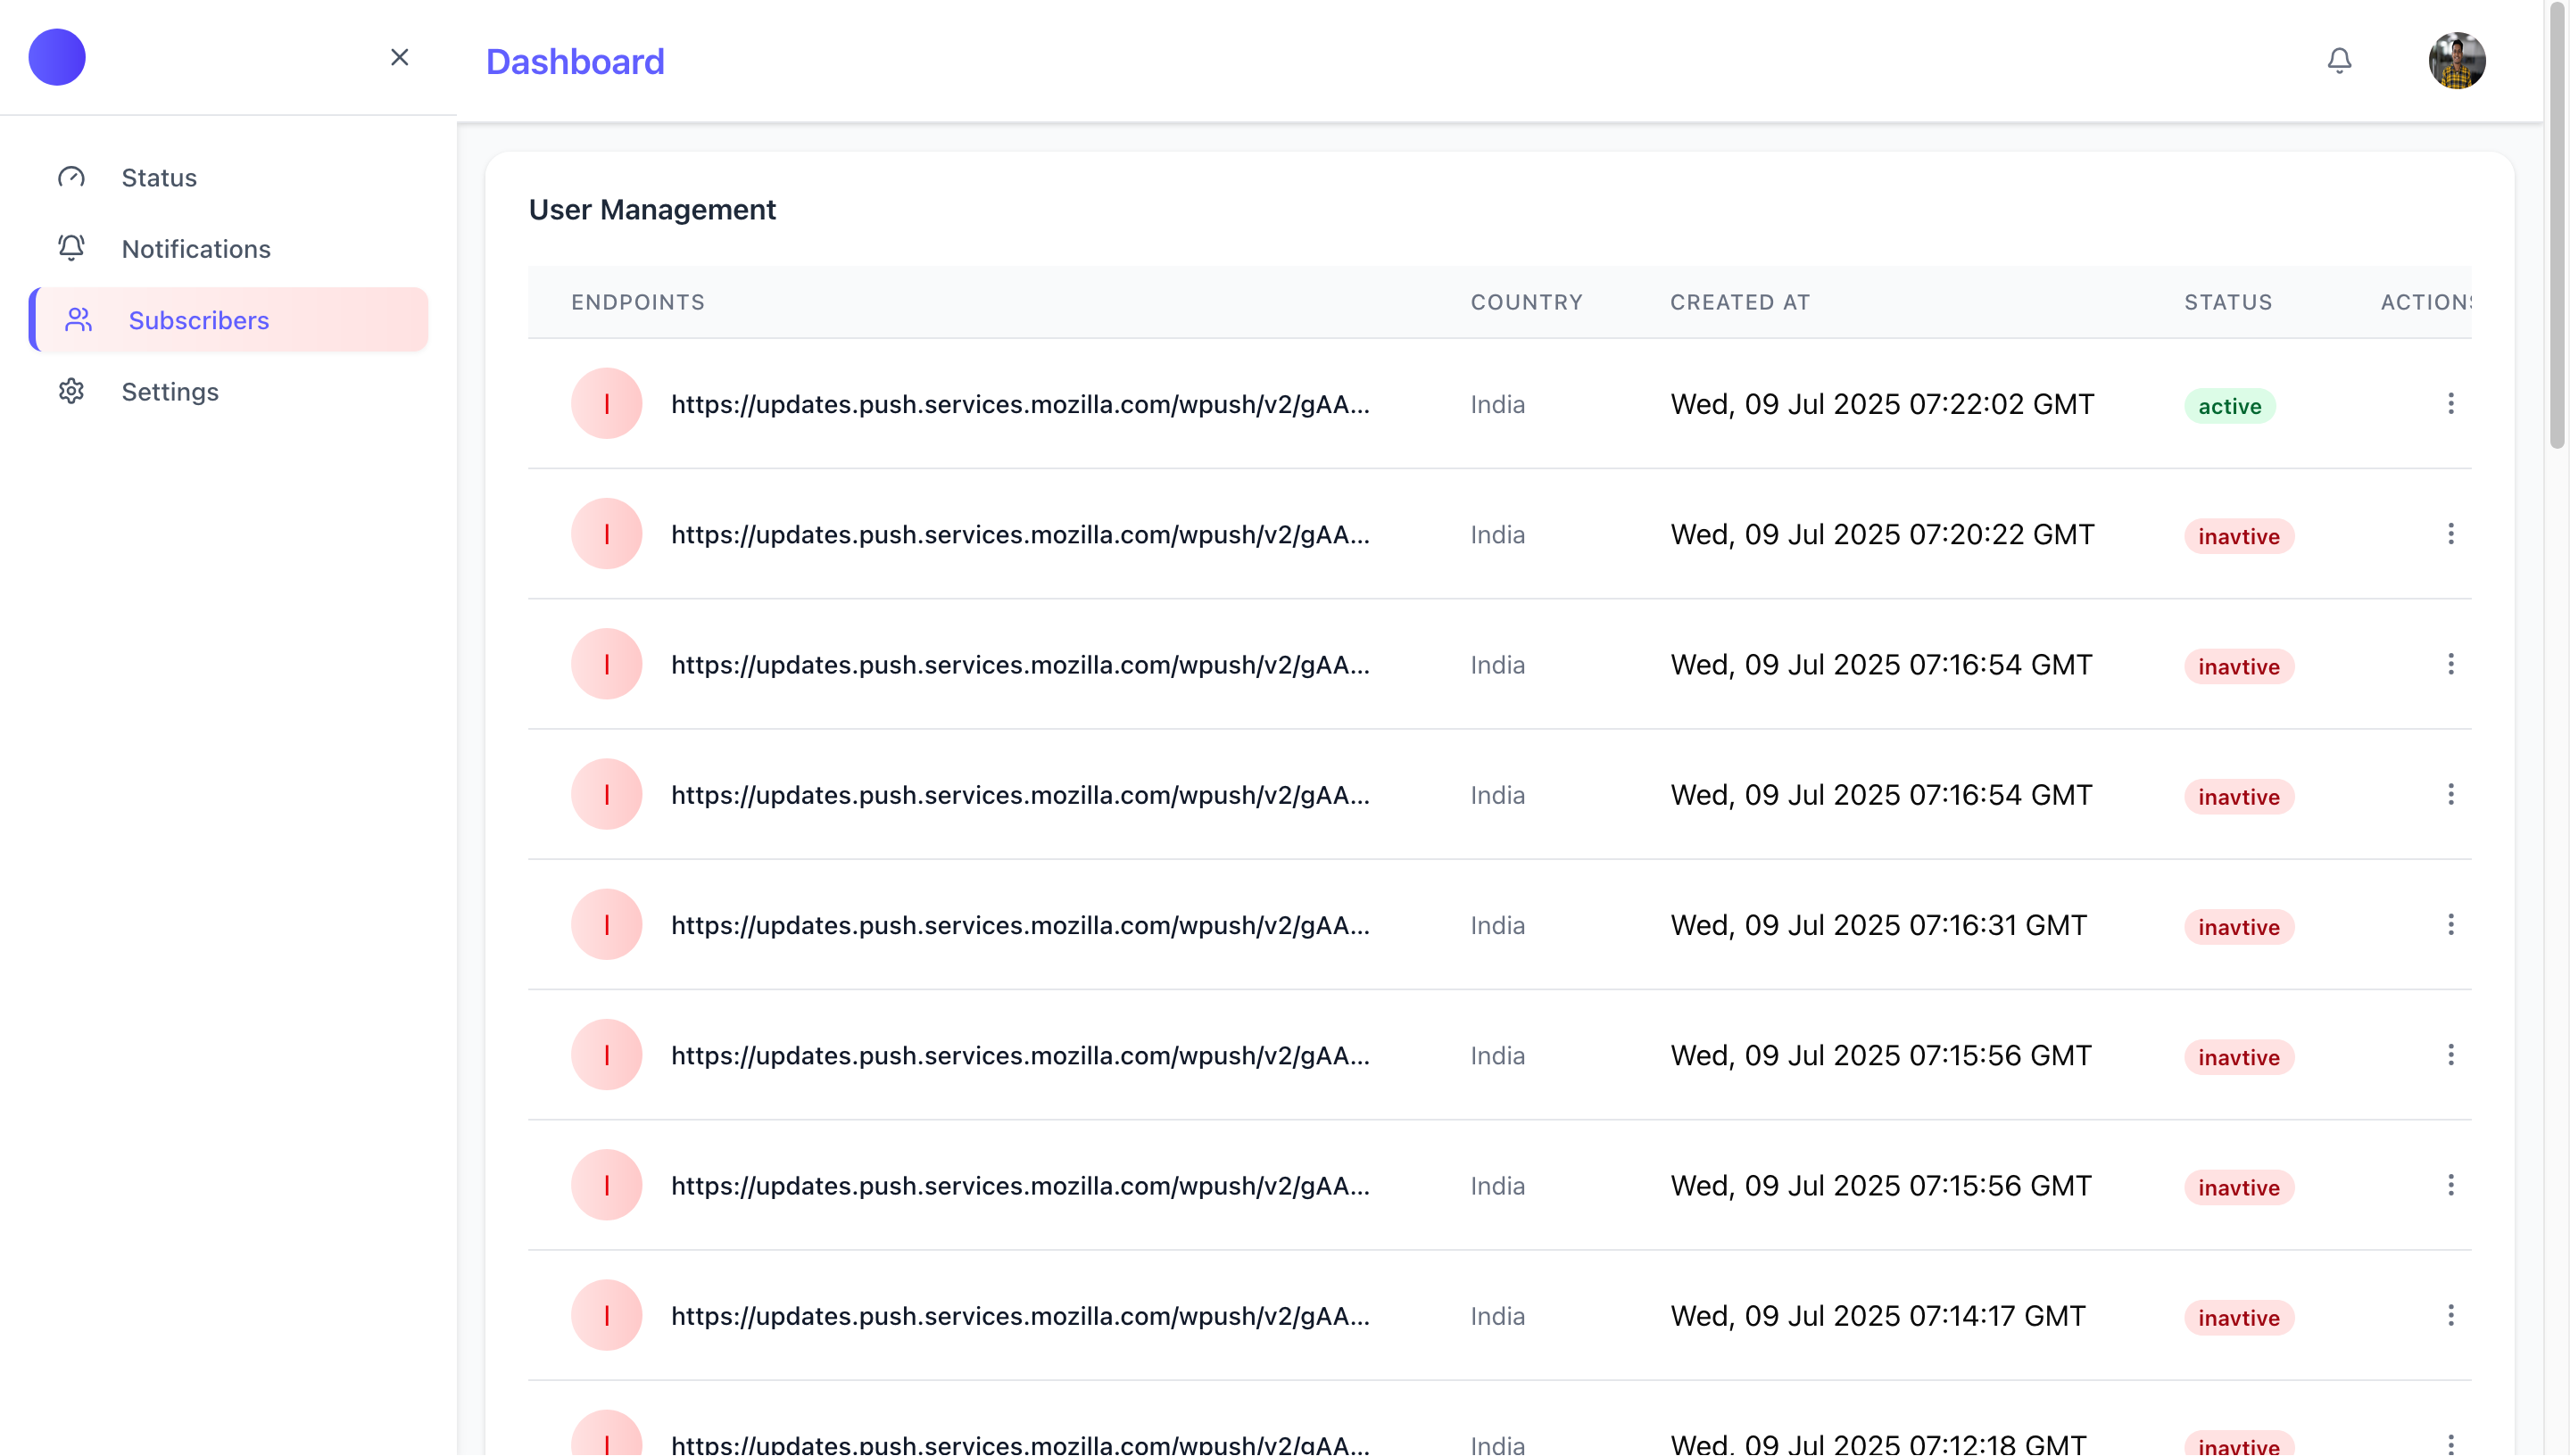2570x1456 pixels.
Task: Click avatar of the 07:14:17 subscriber
Action: click(606, 1316)
